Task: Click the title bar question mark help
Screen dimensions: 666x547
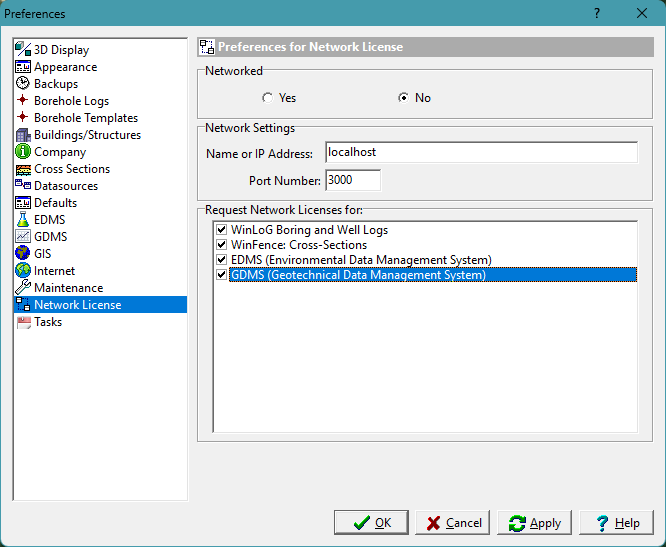Action: pyautogui.click(x=597, y=13)
